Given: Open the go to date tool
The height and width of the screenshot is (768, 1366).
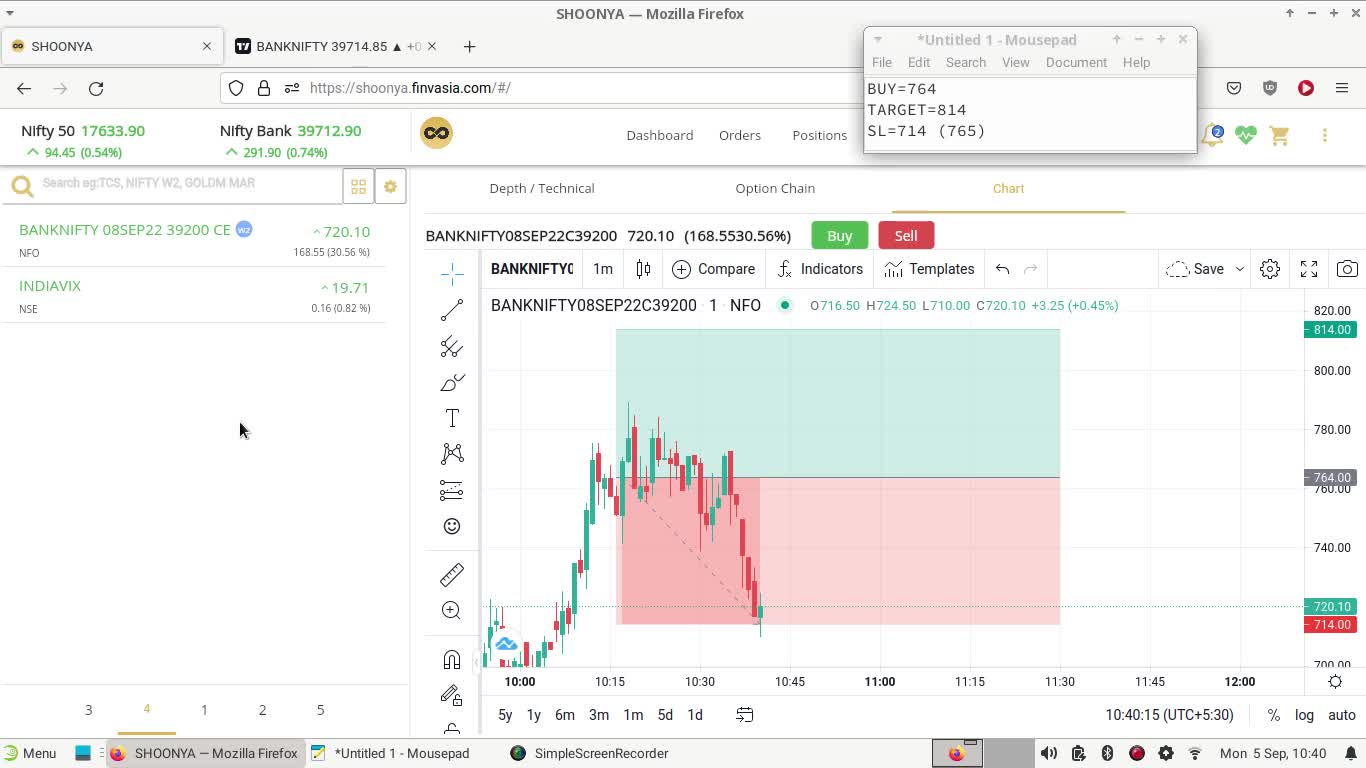Looking at the screenshot, I should (745, 715).
